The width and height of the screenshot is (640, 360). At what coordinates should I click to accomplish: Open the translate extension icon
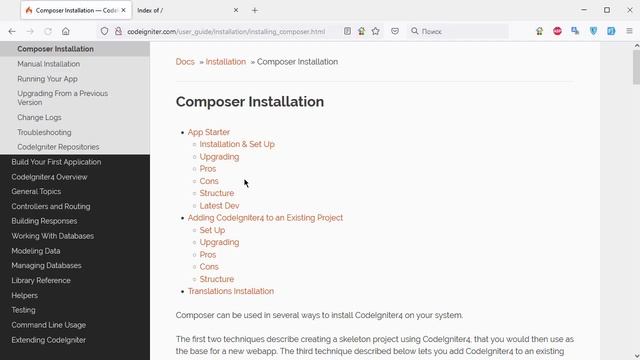[576, 31]
